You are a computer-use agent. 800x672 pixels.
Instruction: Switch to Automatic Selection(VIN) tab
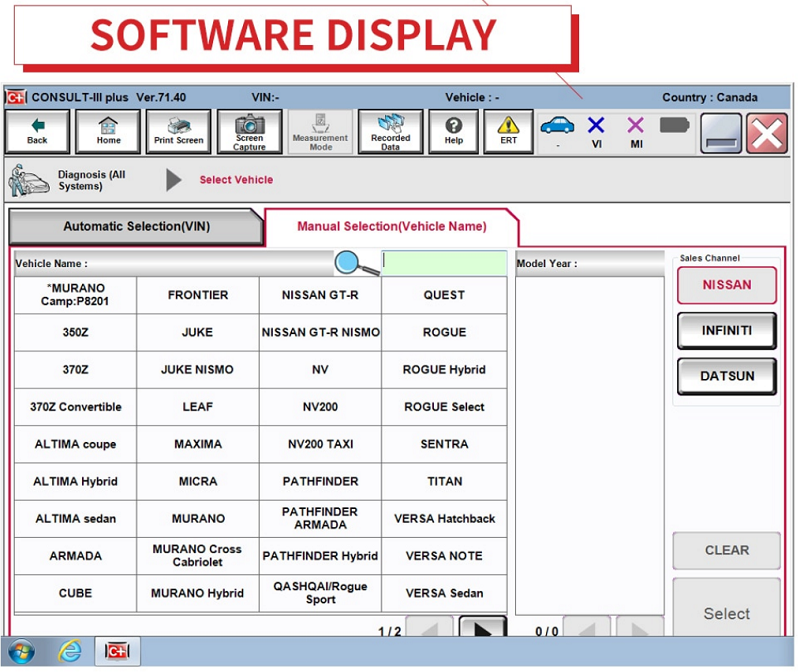136,227
